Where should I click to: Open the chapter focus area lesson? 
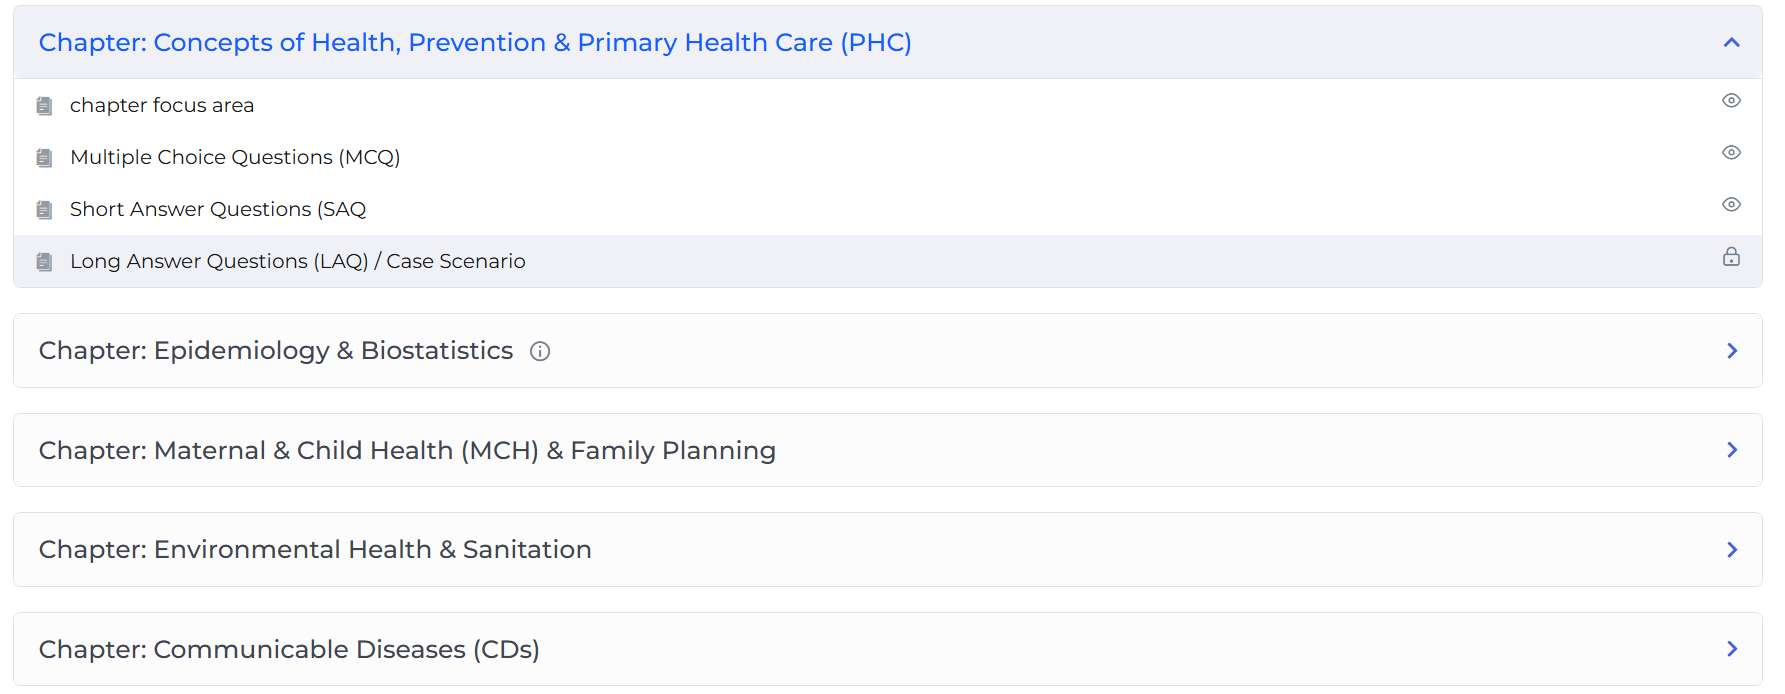point(162,106)
